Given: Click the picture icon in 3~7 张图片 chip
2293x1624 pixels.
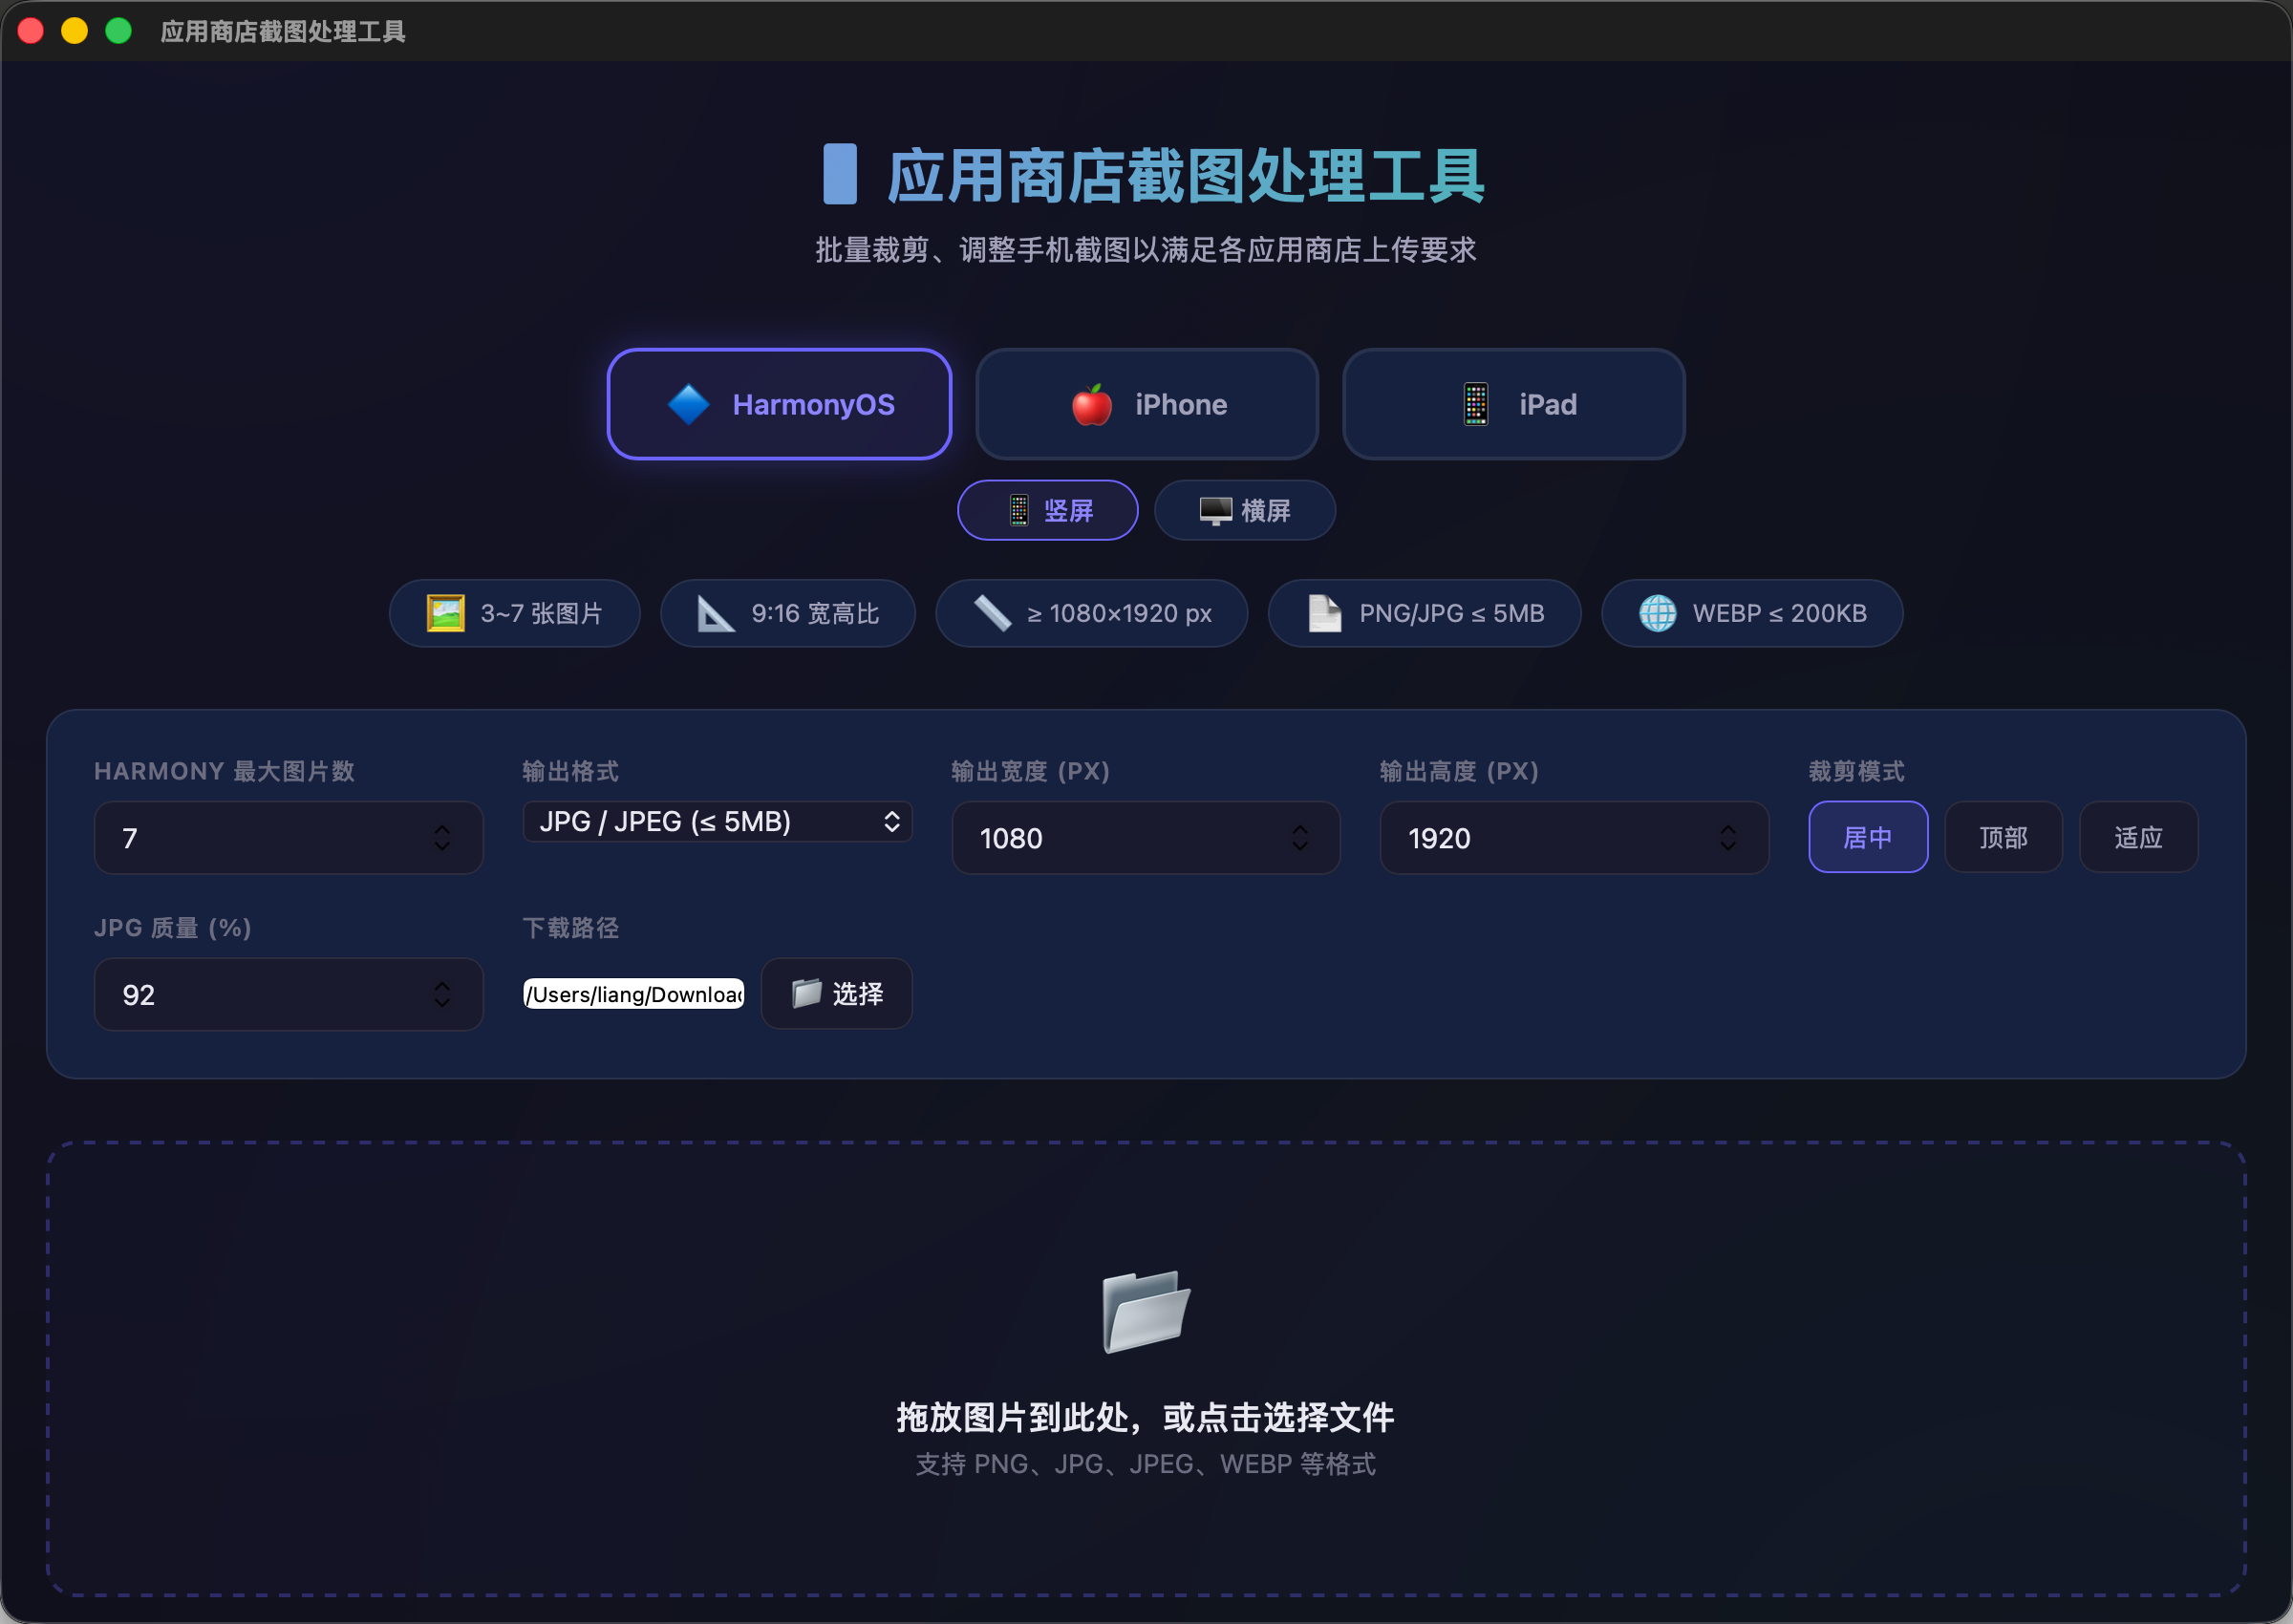Looking at the screenshot, I should coord(445,613).
